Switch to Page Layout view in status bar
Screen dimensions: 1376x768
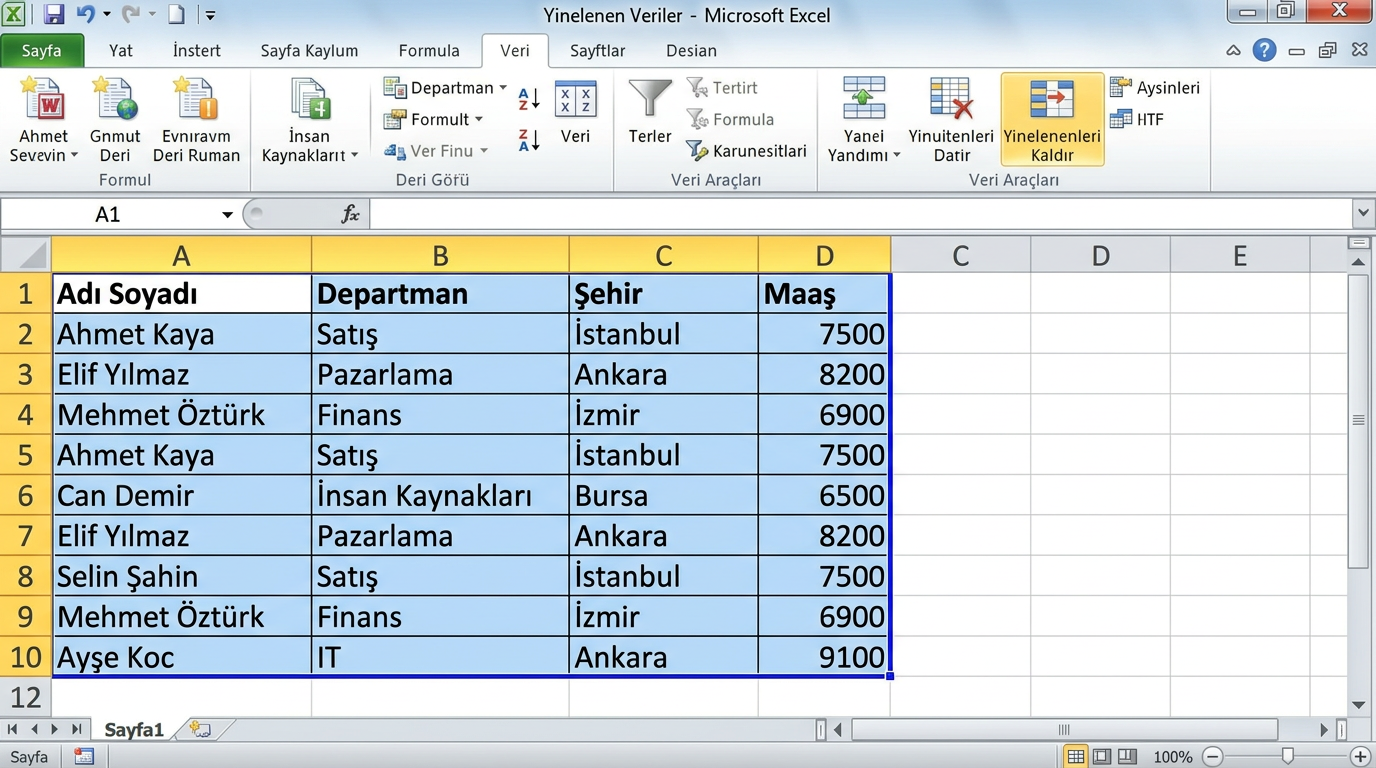[x=1101, y=757]
